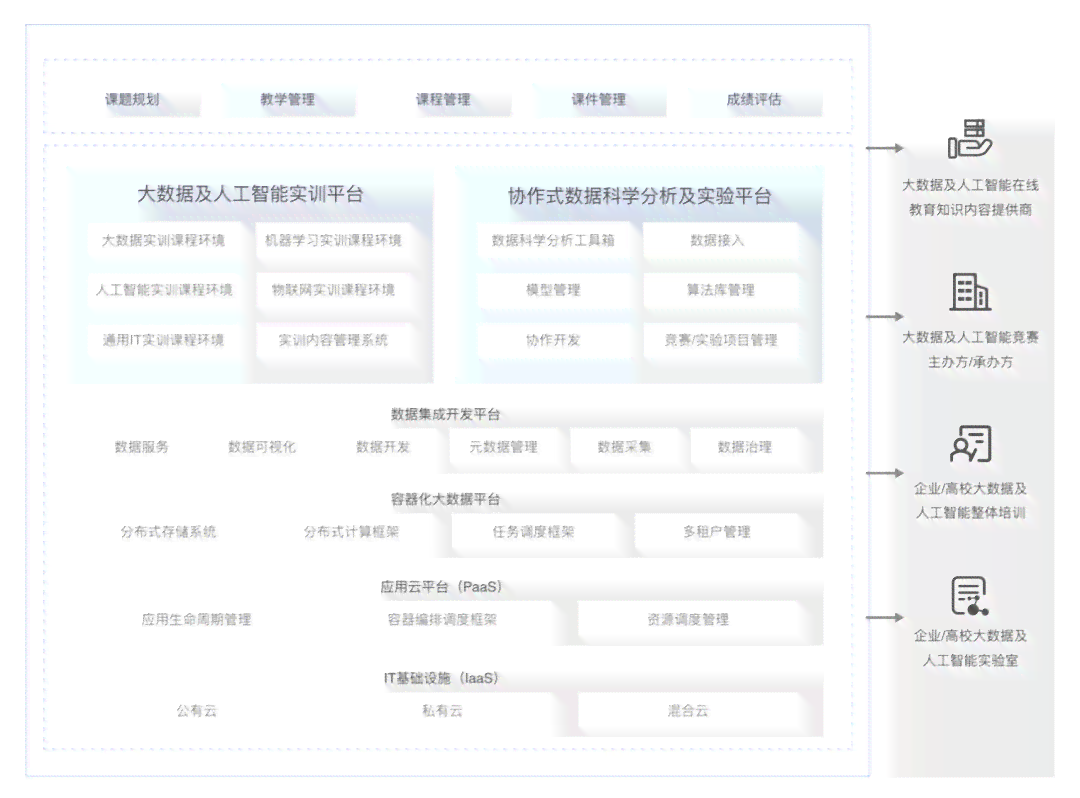Click 数据开发 item
The height and width of the screenshot is (798, 1080).
[383, 447]
